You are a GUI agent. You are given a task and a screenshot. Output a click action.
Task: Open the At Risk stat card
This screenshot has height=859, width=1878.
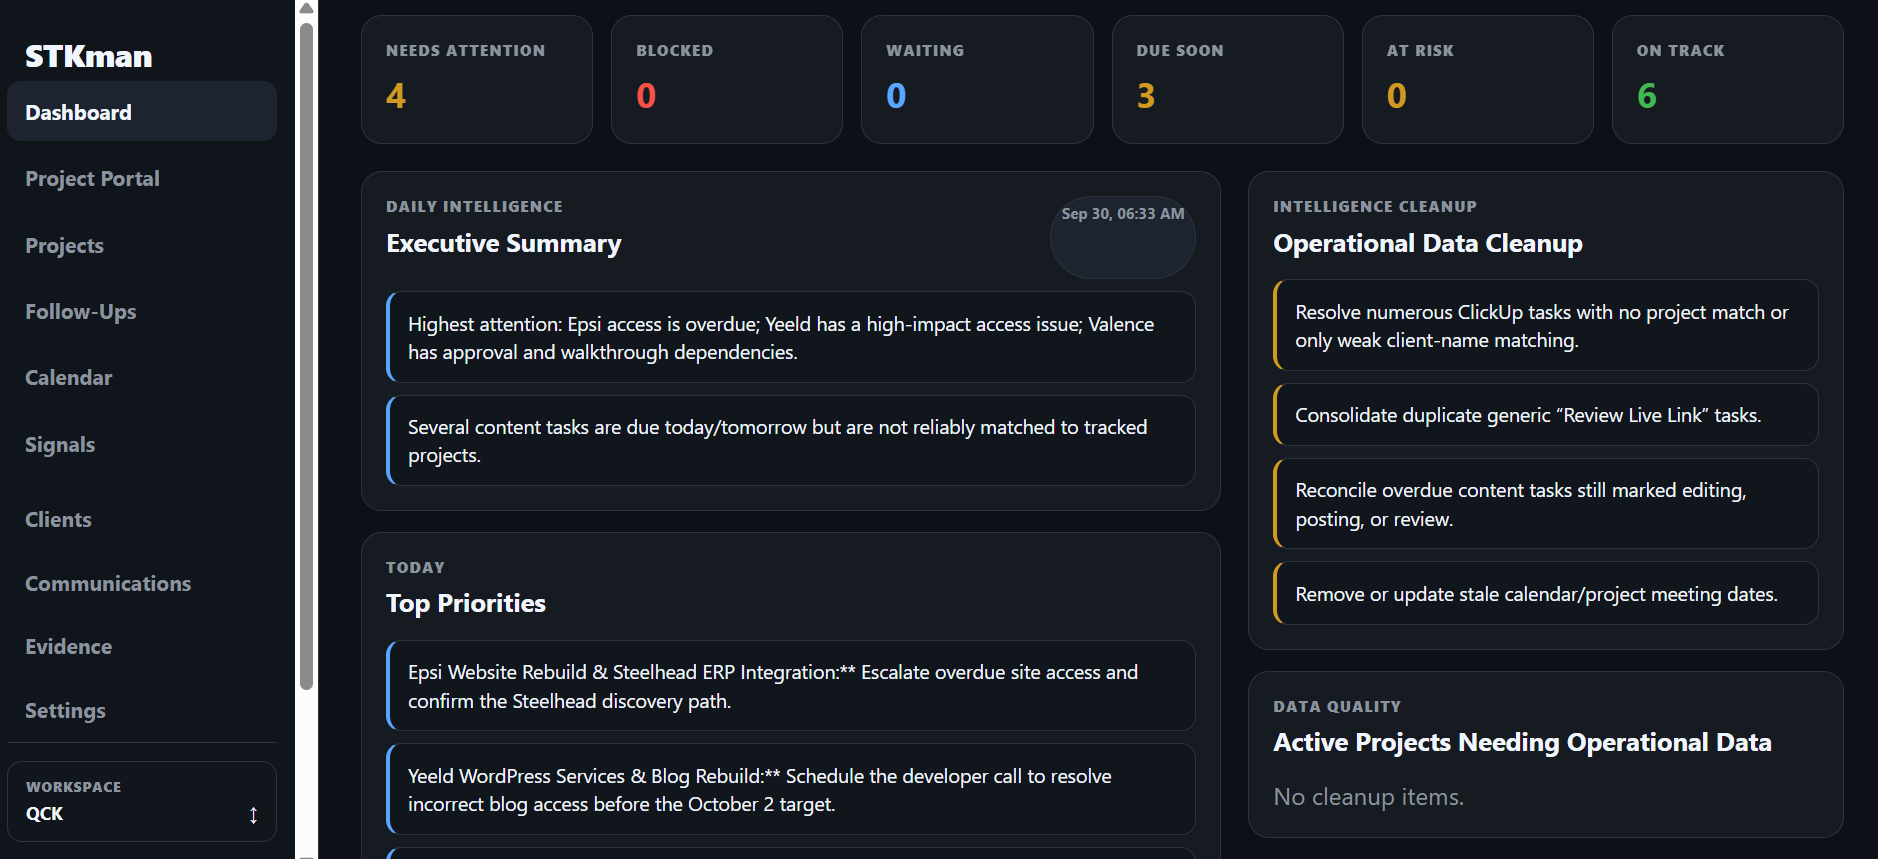pos(1478,79)
